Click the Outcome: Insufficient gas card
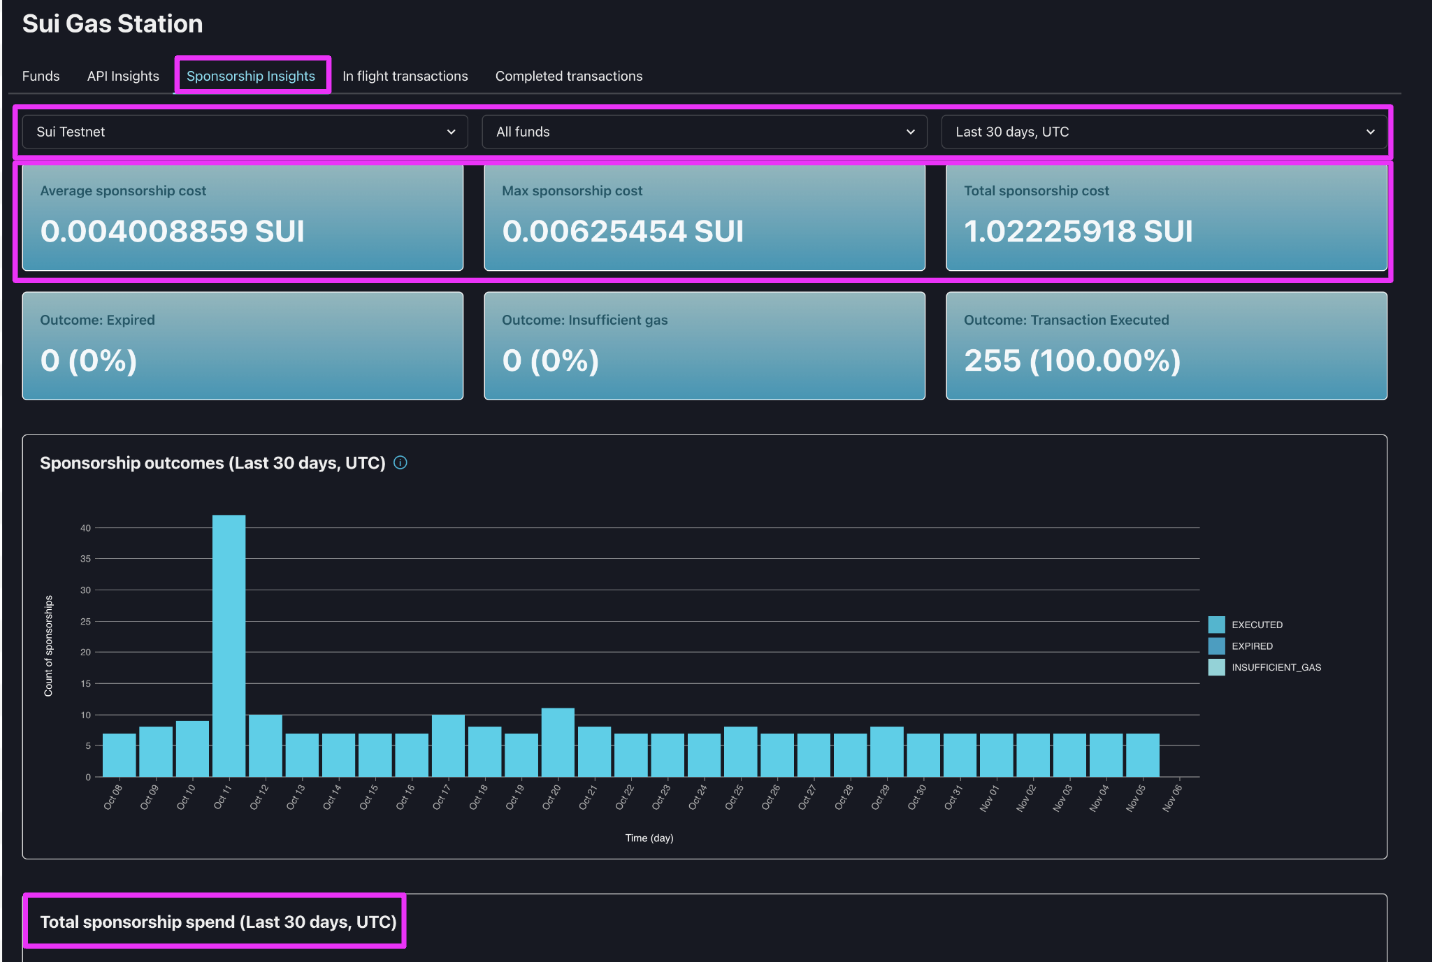 point(705,346)
